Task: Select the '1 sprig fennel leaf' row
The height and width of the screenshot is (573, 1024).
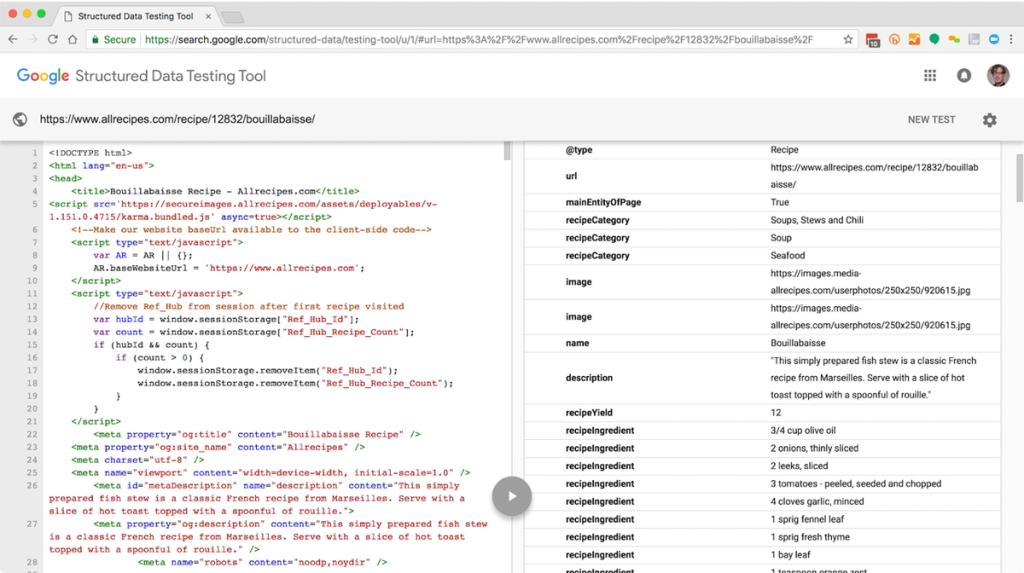Action: (762, 519)
